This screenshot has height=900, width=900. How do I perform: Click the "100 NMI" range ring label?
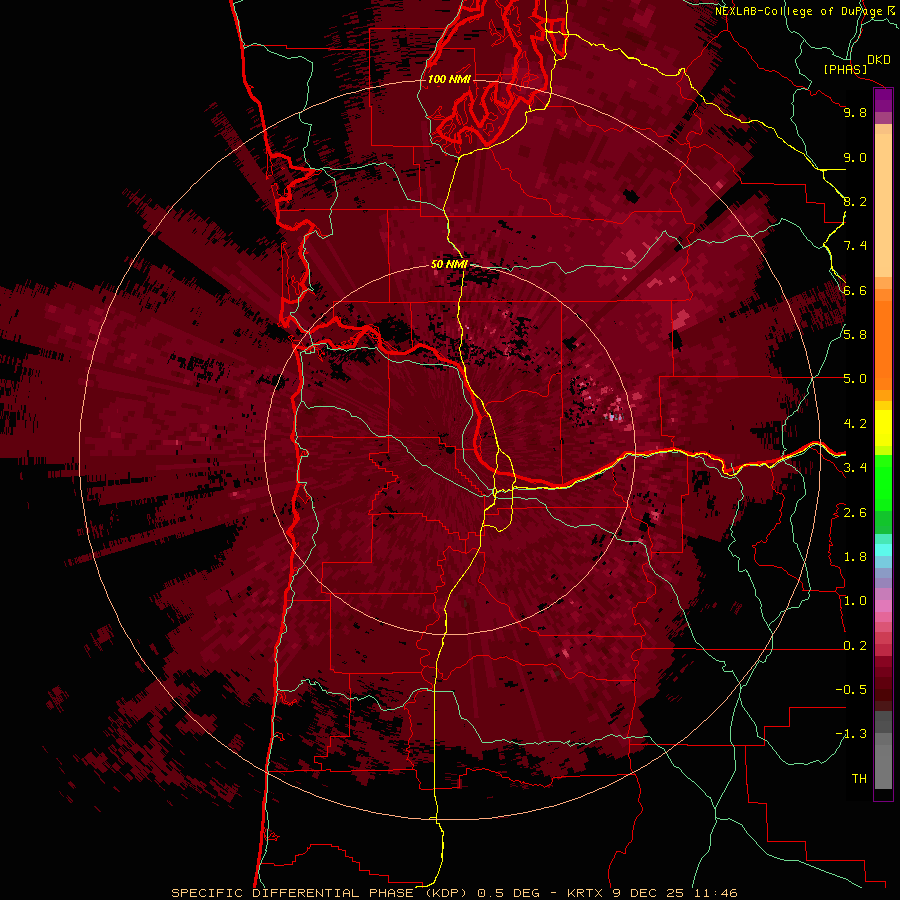pyautogui.click(x=449, y=79)
